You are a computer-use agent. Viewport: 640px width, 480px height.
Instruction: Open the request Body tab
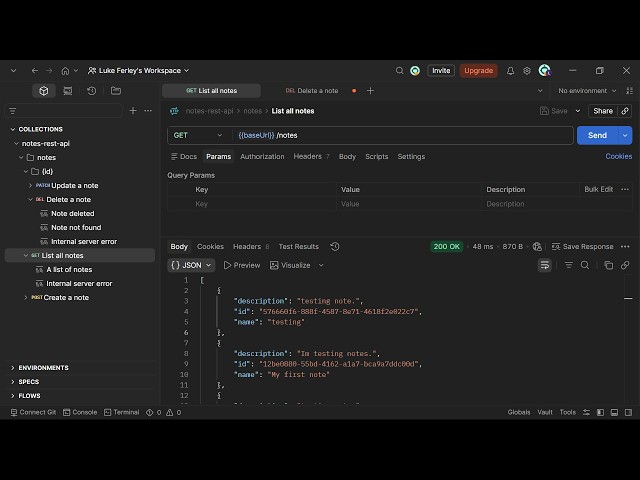(x=347, y=157)
